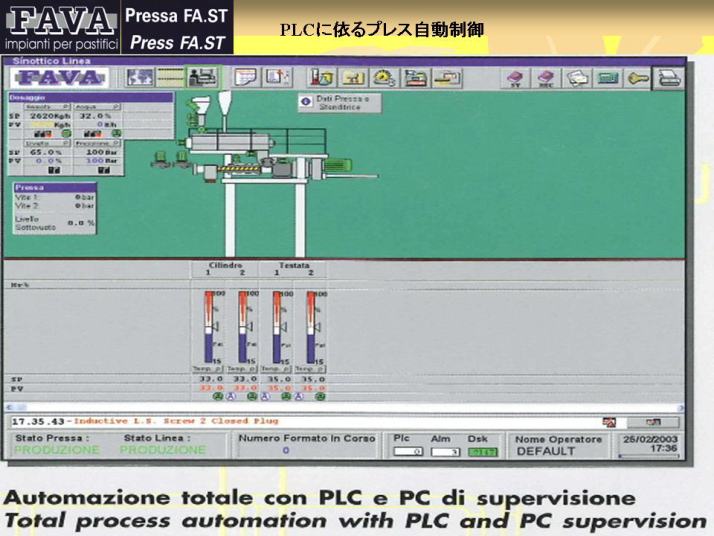Toggle green circle under Testata 2 column
Screen dimensions: 714x536
click(321, 397)
